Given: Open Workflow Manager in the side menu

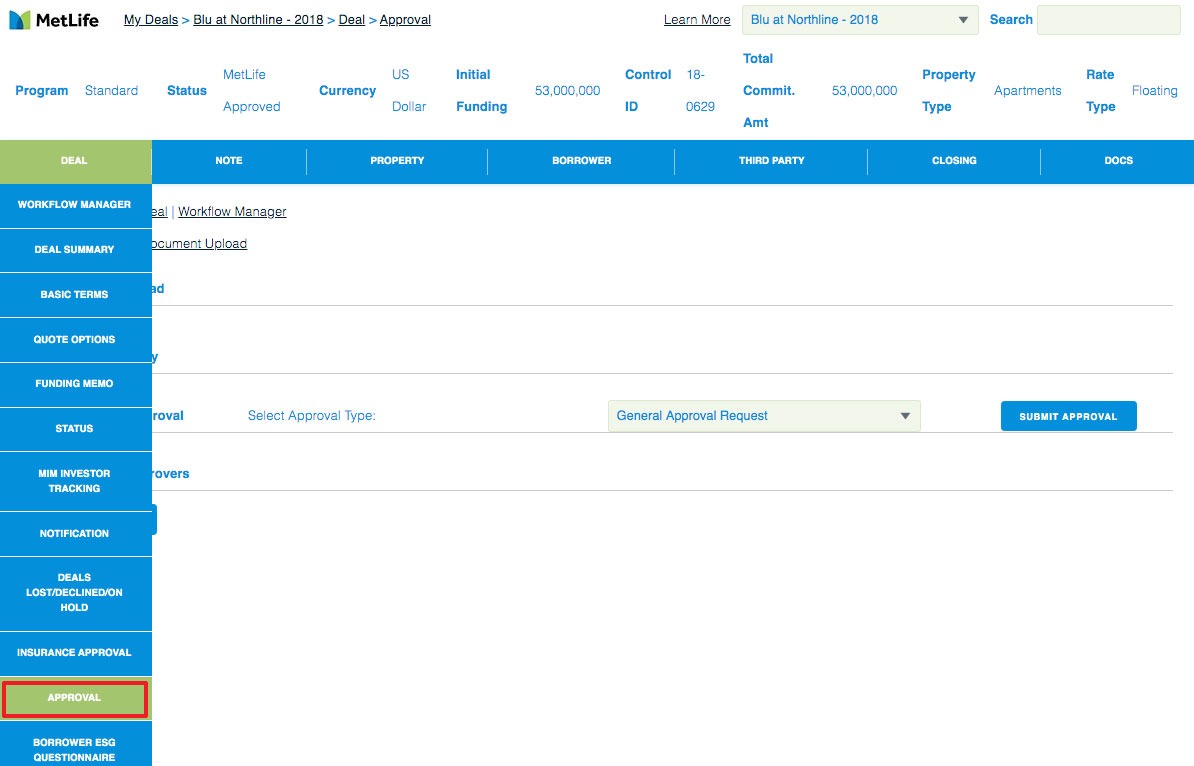Looking at the screenshot, I should point(75,205).
